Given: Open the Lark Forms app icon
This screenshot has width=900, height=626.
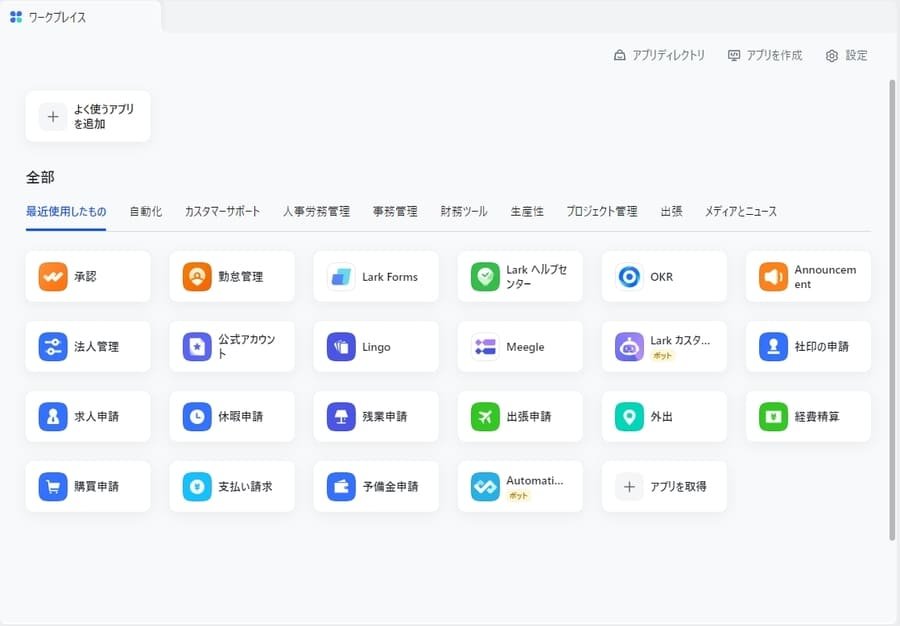Looking at the screenshot, I should (x=341, y=277).
